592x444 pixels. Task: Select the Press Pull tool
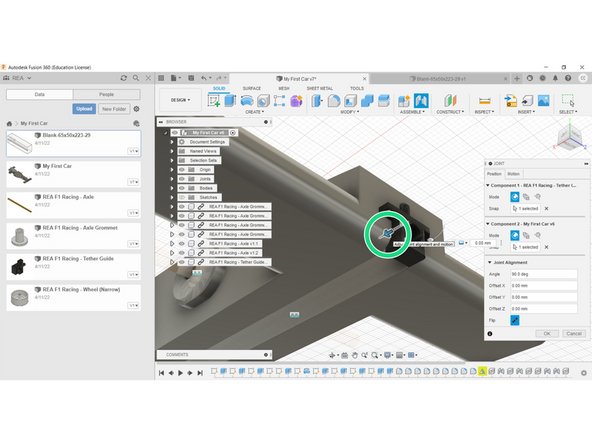coord(317,101)
